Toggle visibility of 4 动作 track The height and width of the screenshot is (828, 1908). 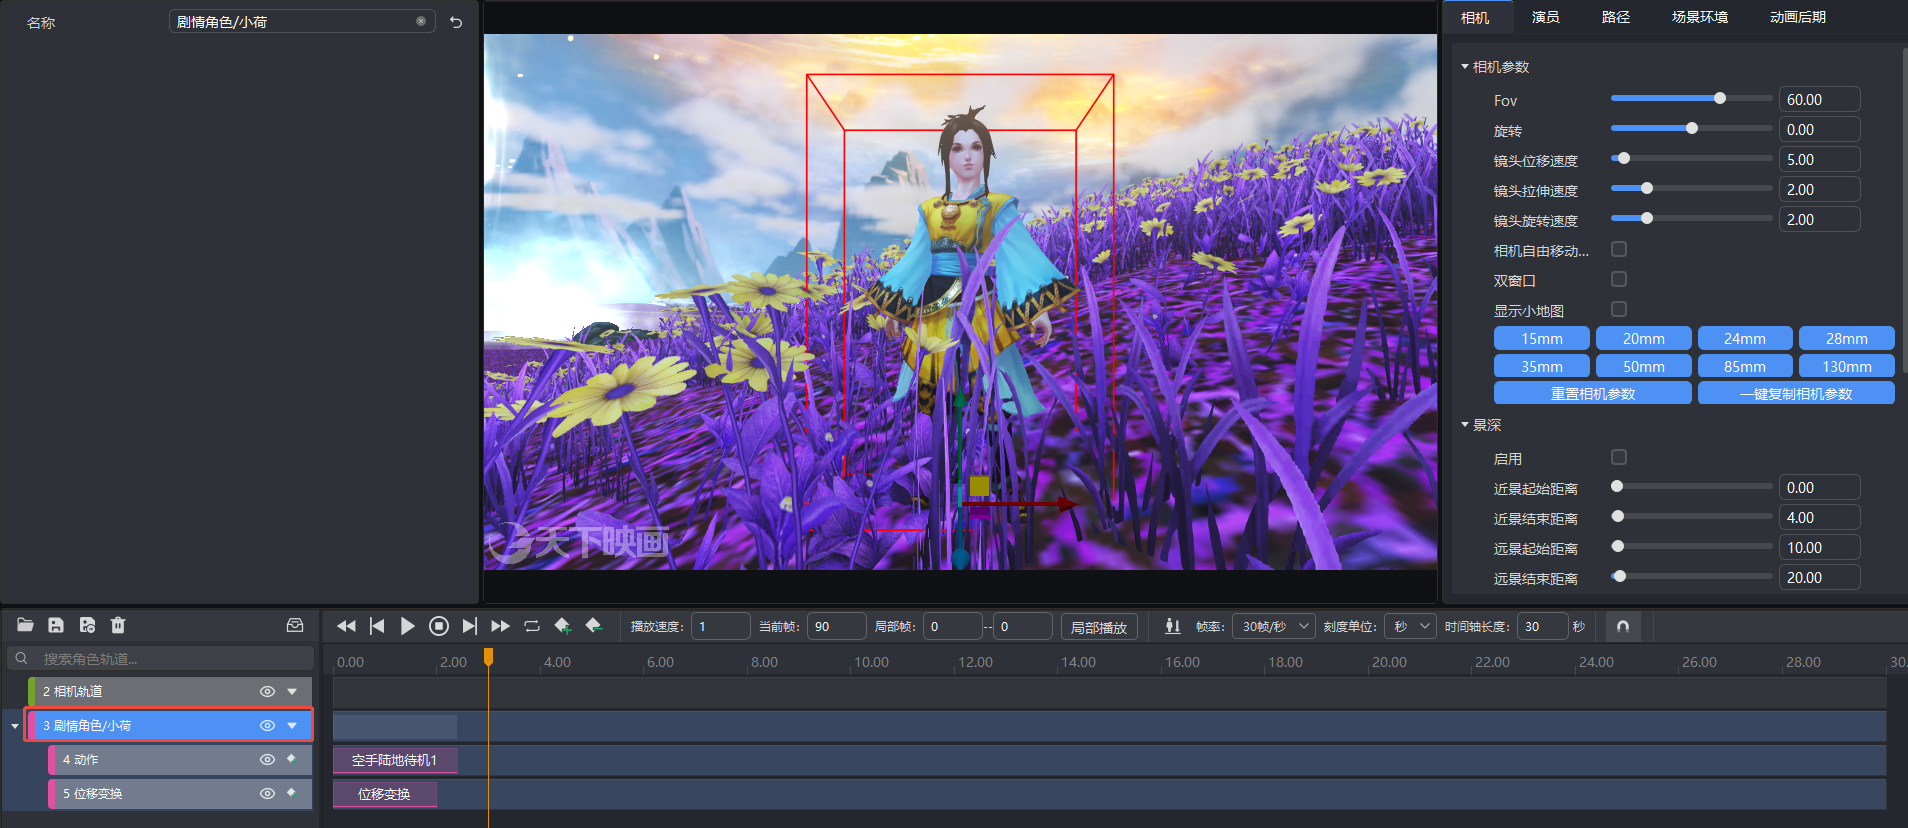(x=267, y=759)
